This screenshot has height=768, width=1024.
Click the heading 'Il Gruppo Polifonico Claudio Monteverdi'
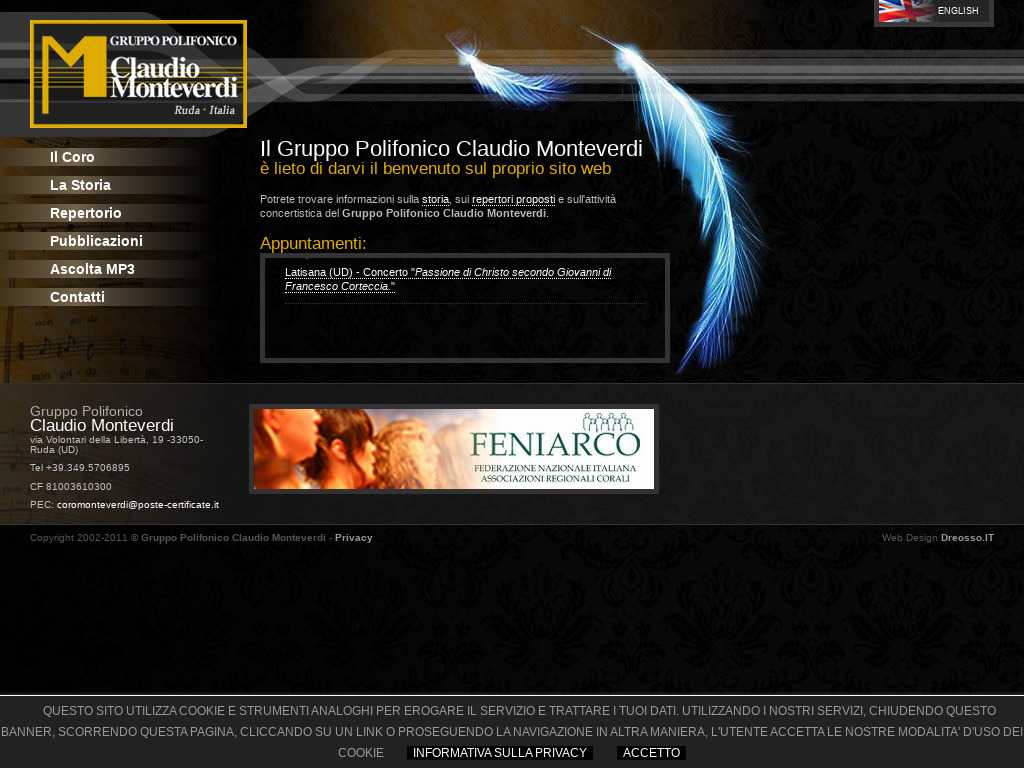pyautogui.click(x=451, y=149)
